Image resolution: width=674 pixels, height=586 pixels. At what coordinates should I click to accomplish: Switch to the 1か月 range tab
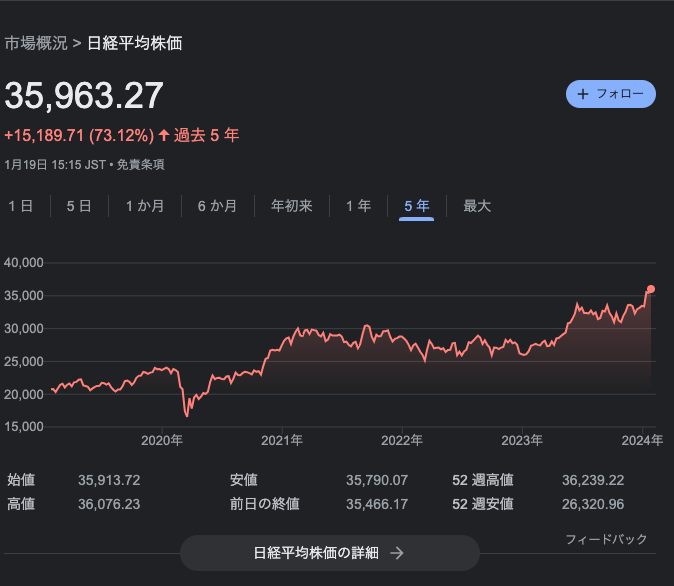[x=145, y=206]
